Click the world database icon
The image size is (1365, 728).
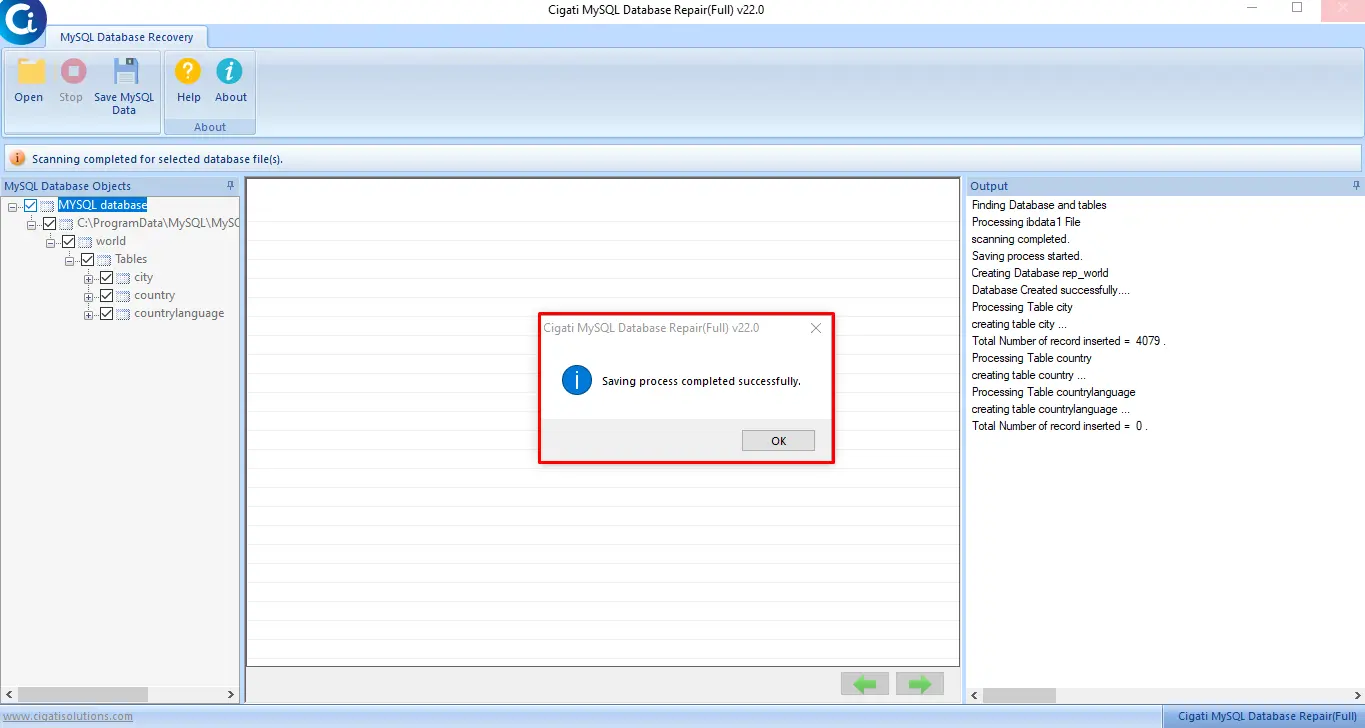tap(85, 242)
